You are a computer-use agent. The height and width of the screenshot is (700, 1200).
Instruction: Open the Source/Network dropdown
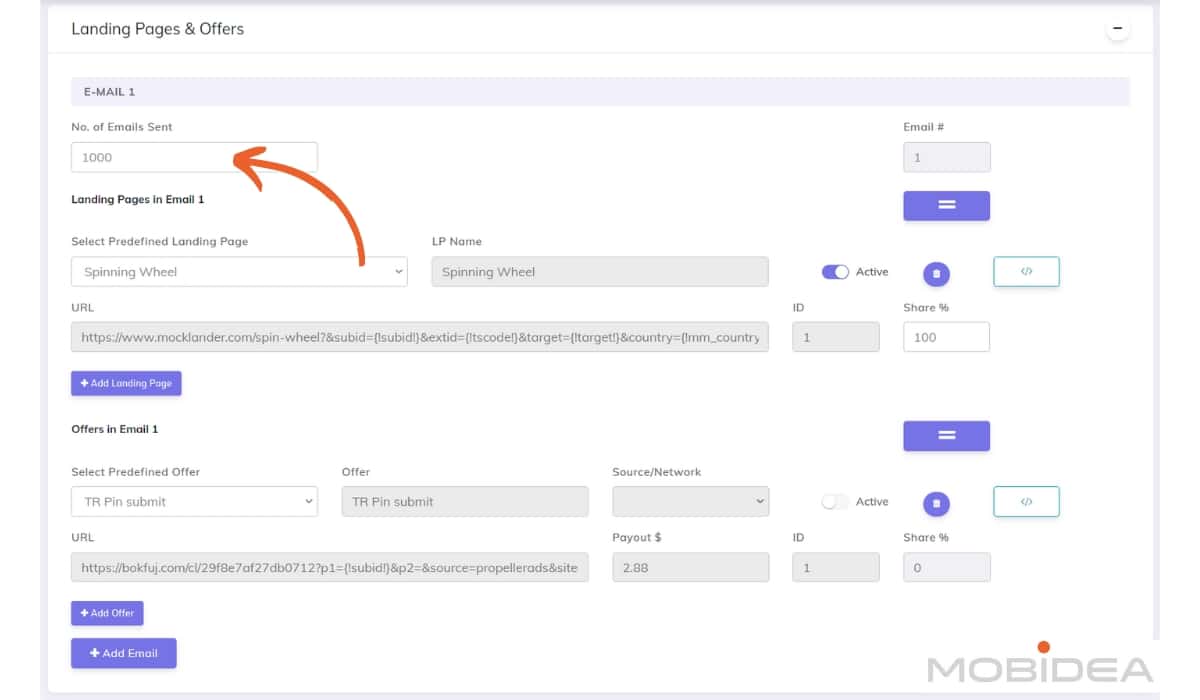(691, 502)
